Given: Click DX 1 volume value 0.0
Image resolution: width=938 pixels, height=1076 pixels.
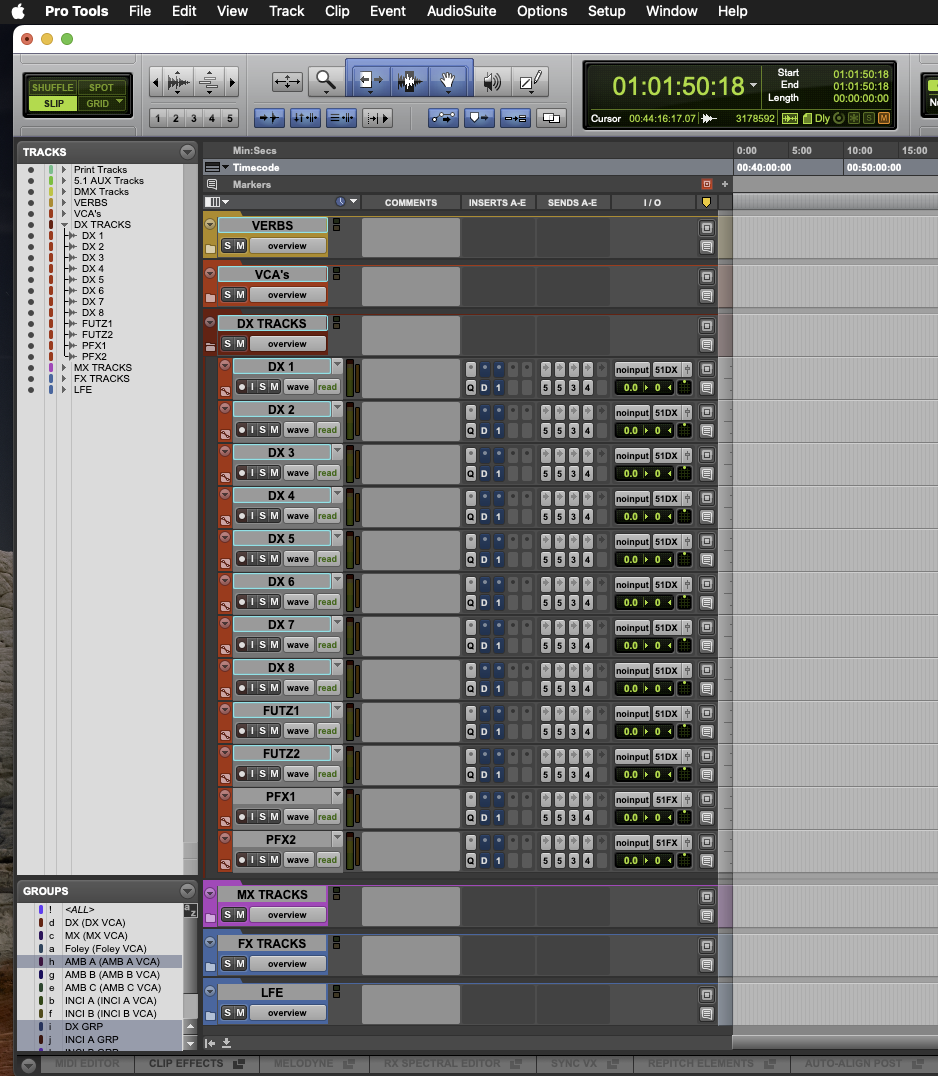Looking at the screenshot, I should click(x=631, y=388).
